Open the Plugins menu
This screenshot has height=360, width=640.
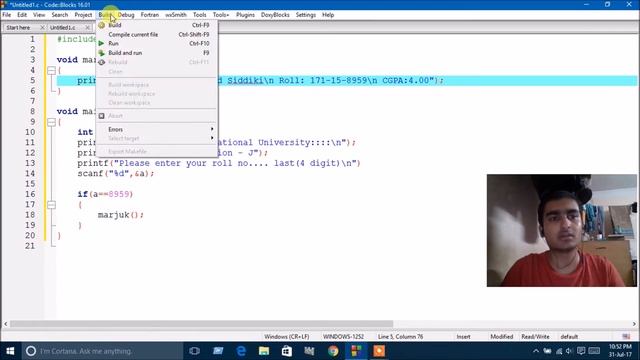point(245,15)
